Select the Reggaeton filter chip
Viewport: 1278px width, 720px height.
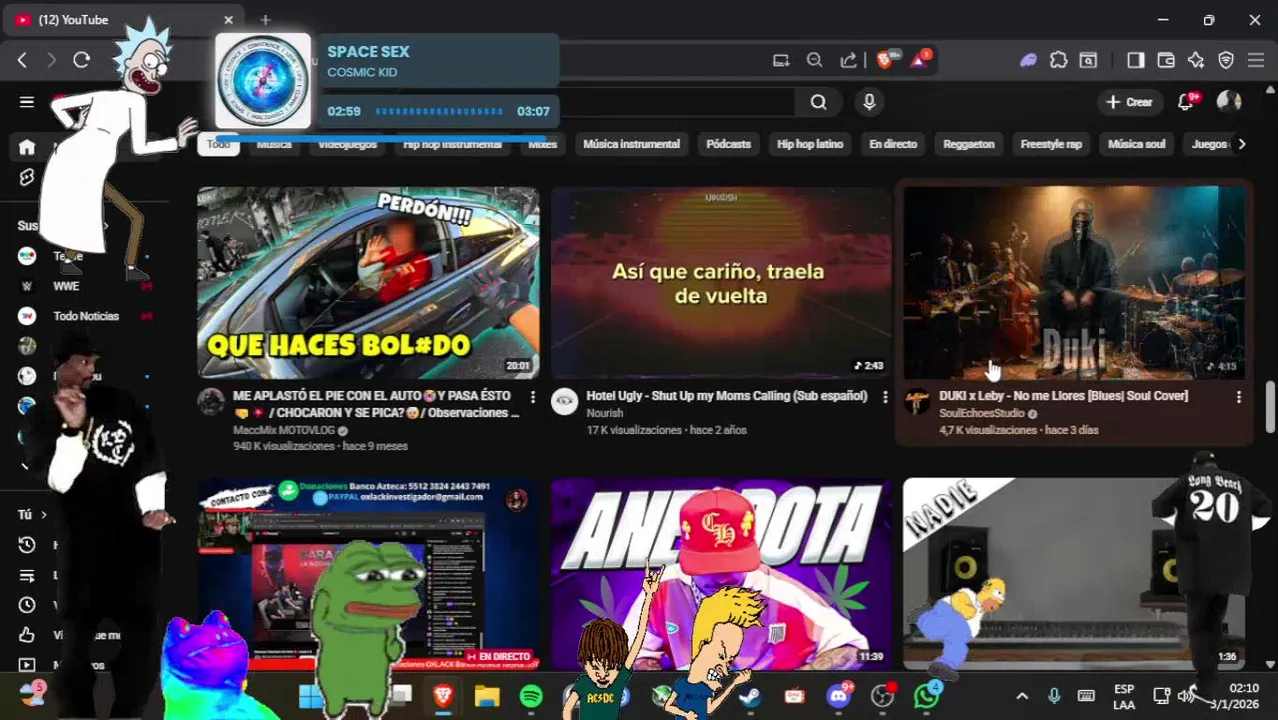click(x=969, y=144)
